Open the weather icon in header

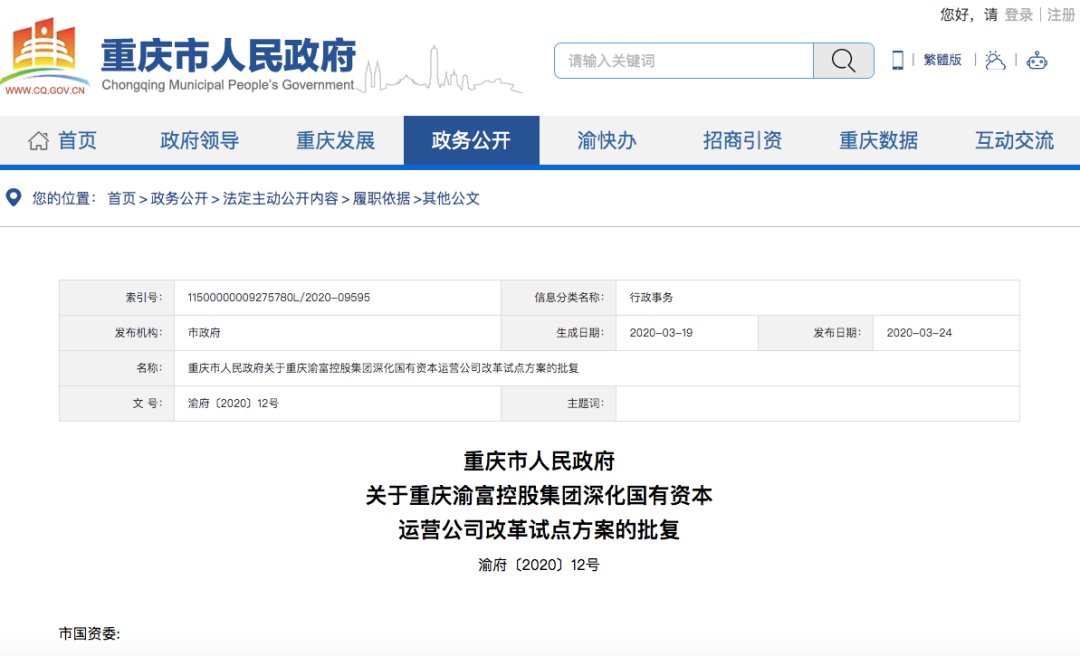[994, 60]
